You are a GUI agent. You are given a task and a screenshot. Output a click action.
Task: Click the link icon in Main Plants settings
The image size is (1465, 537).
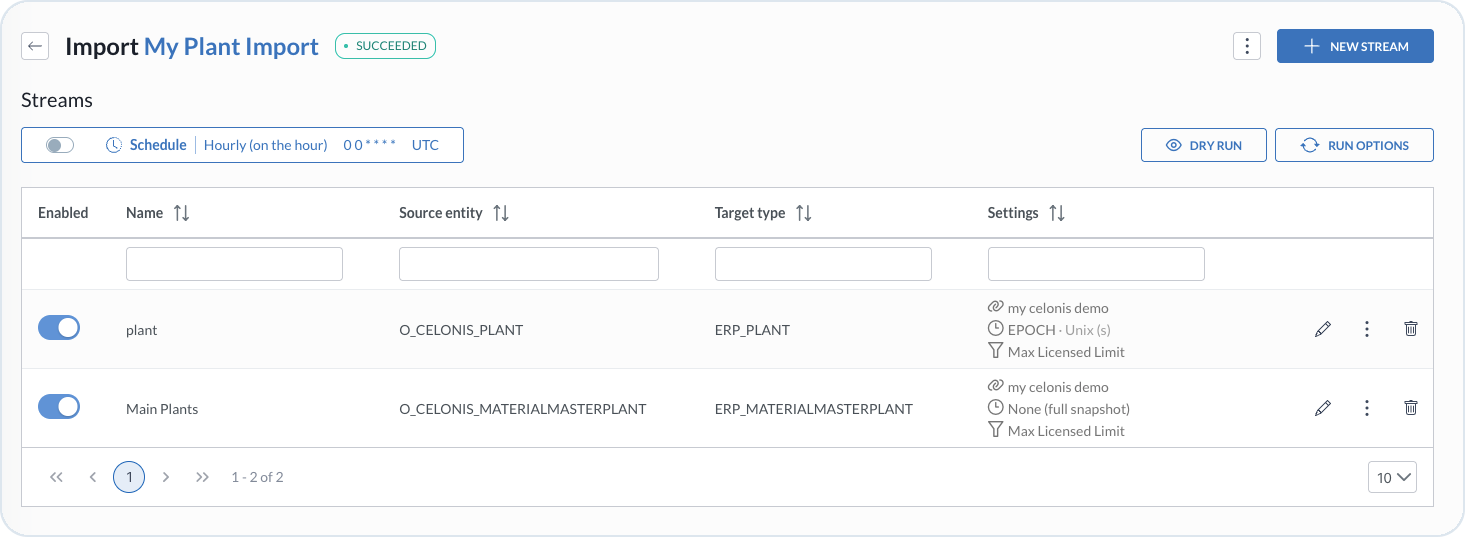995,386
